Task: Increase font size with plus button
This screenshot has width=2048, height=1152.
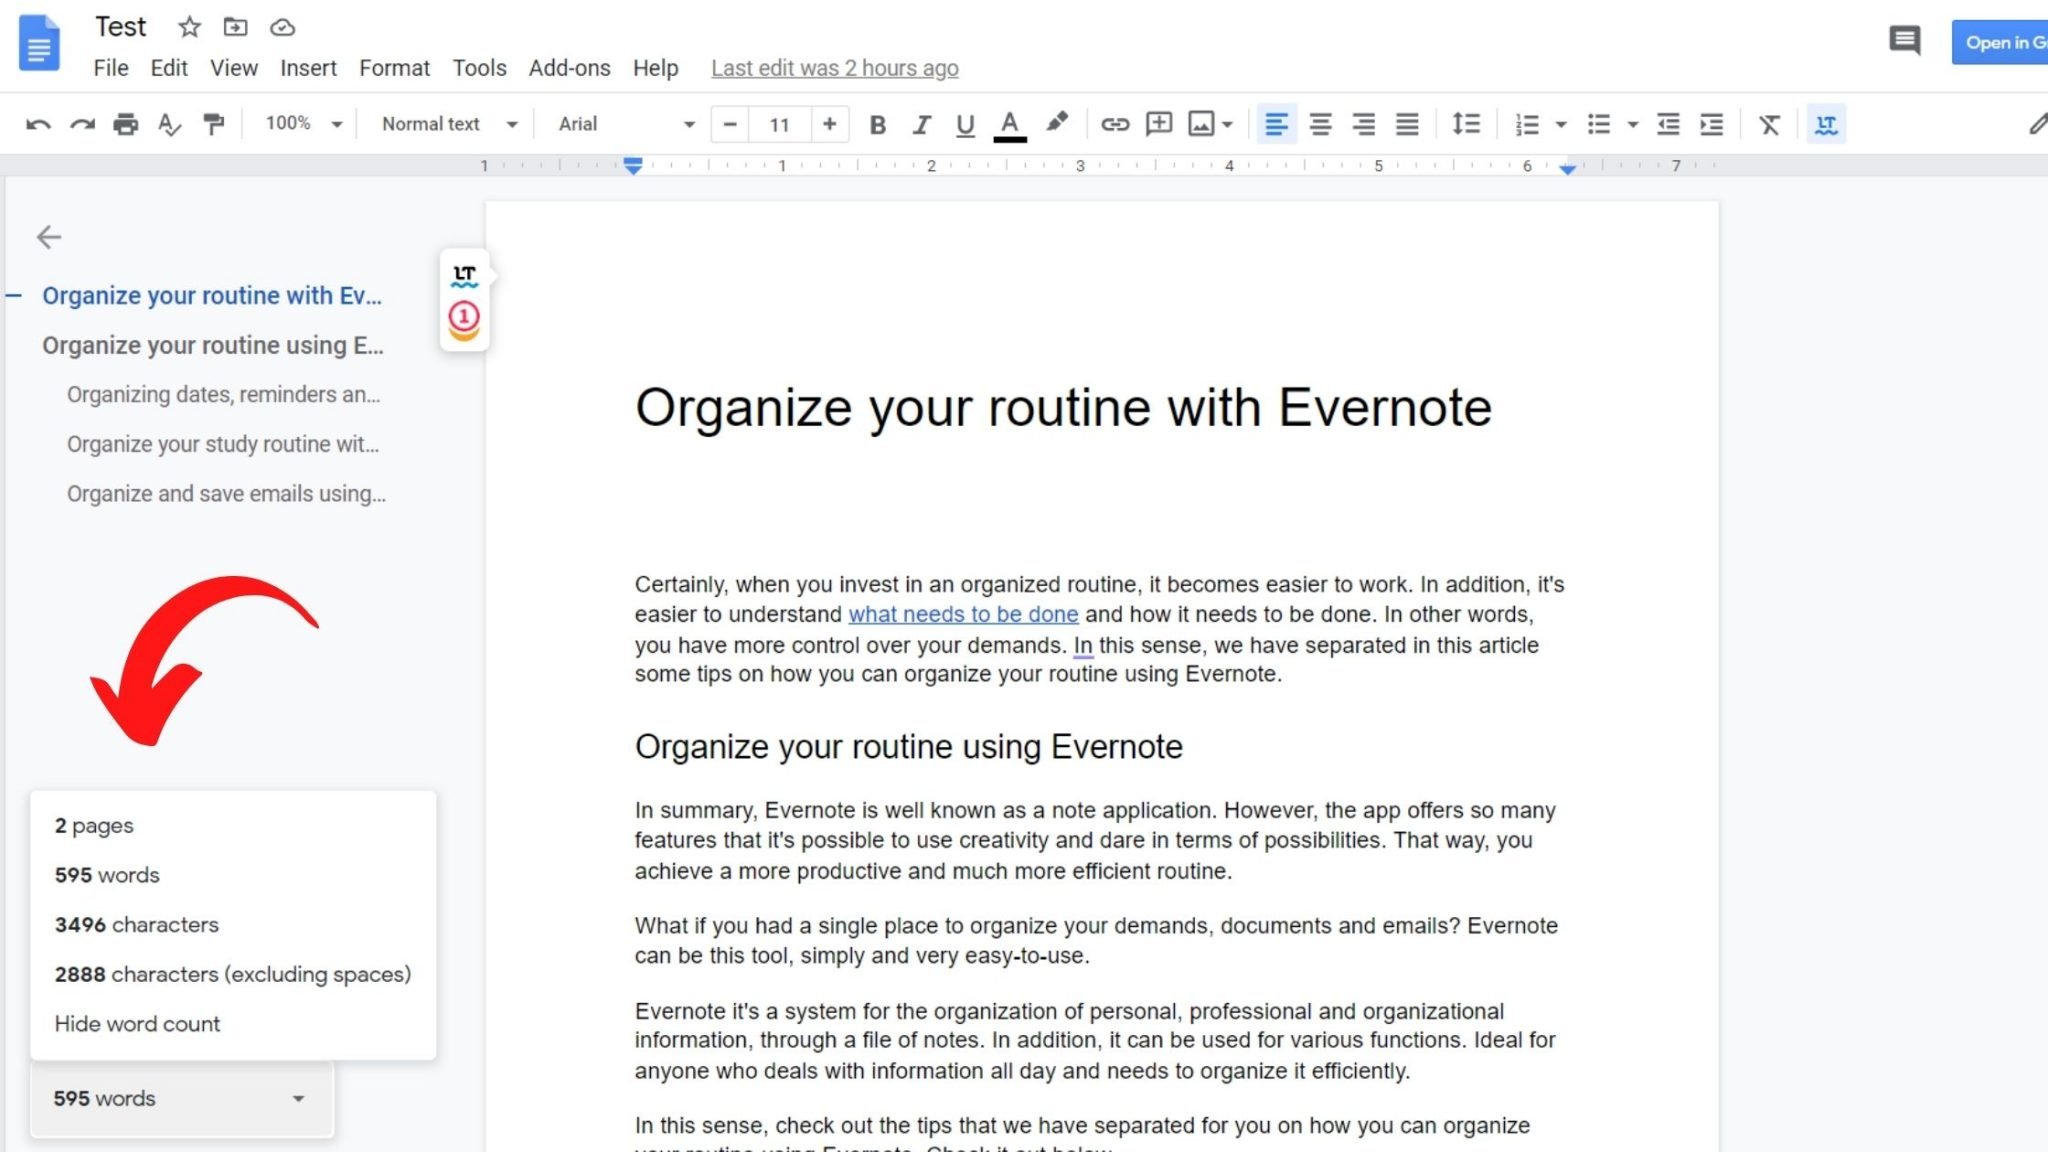Action: 829,124
